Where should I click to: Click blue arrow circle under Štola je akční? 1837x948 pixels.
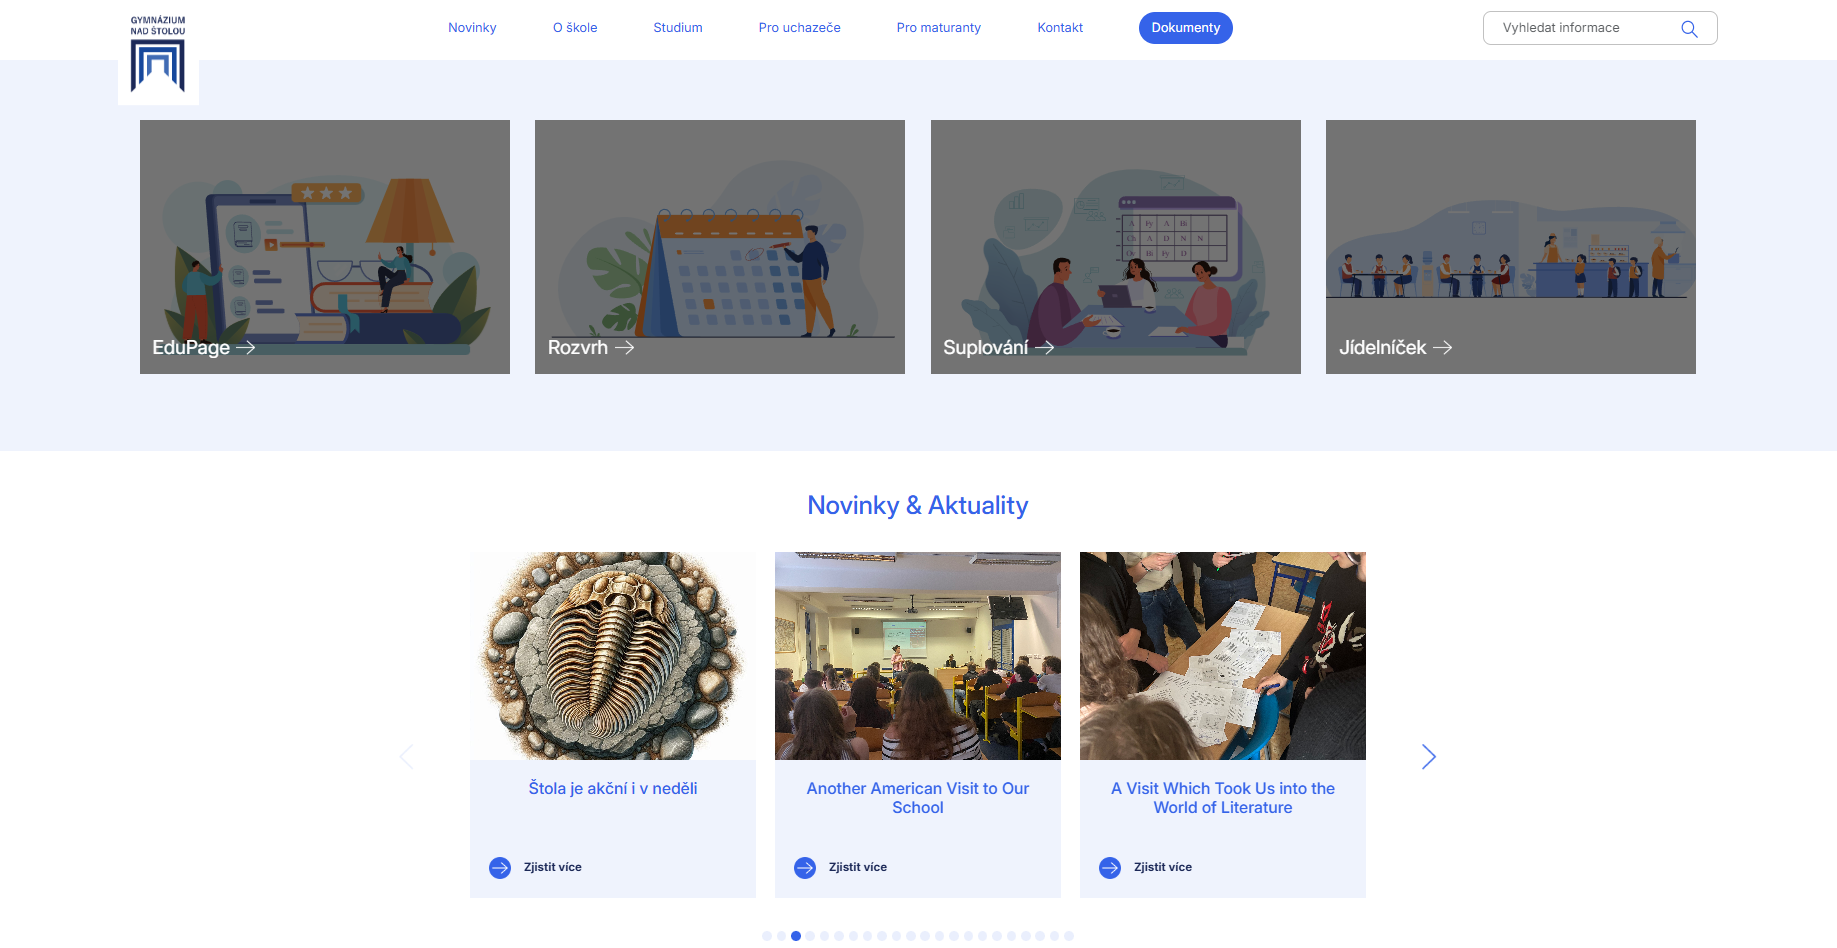point(500,868)
